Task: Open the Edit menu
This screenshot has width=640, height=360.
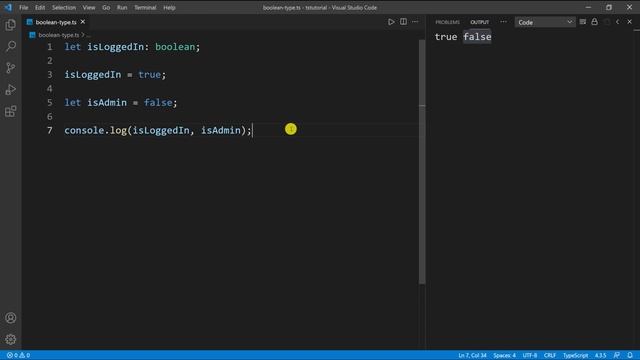Action: 40,7
